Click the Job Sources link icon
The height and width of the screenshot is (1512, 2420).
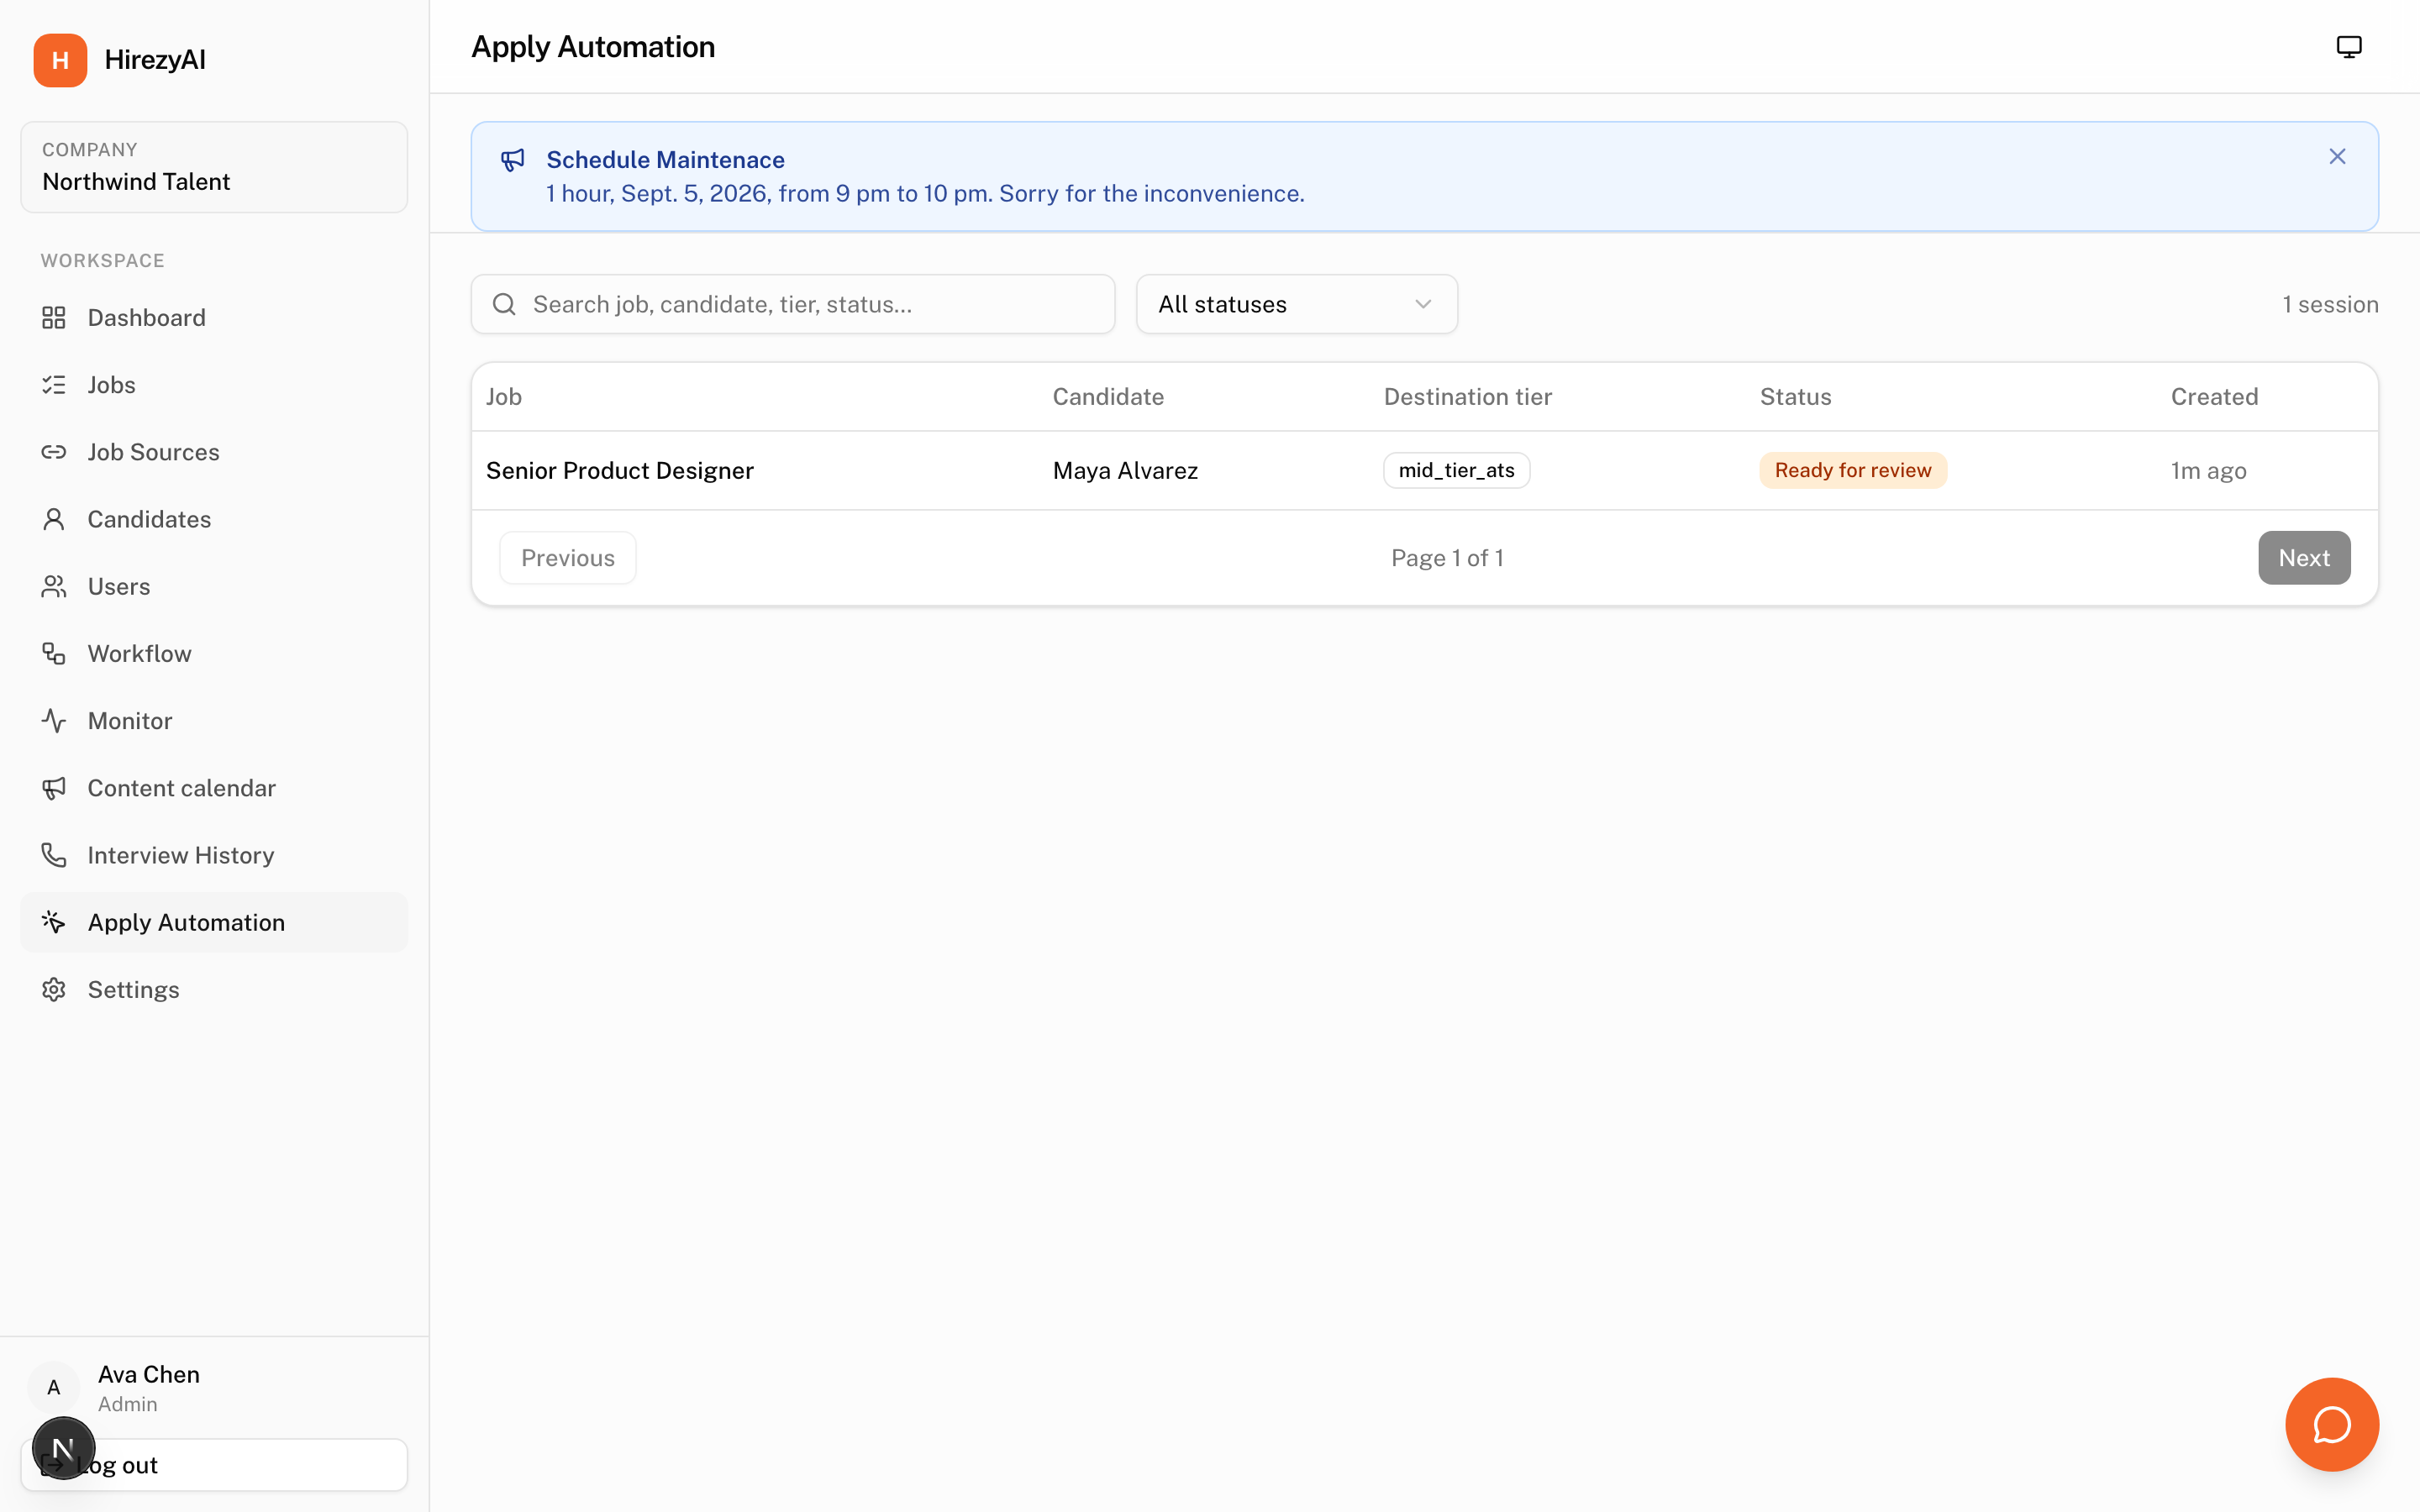point(54,452)
